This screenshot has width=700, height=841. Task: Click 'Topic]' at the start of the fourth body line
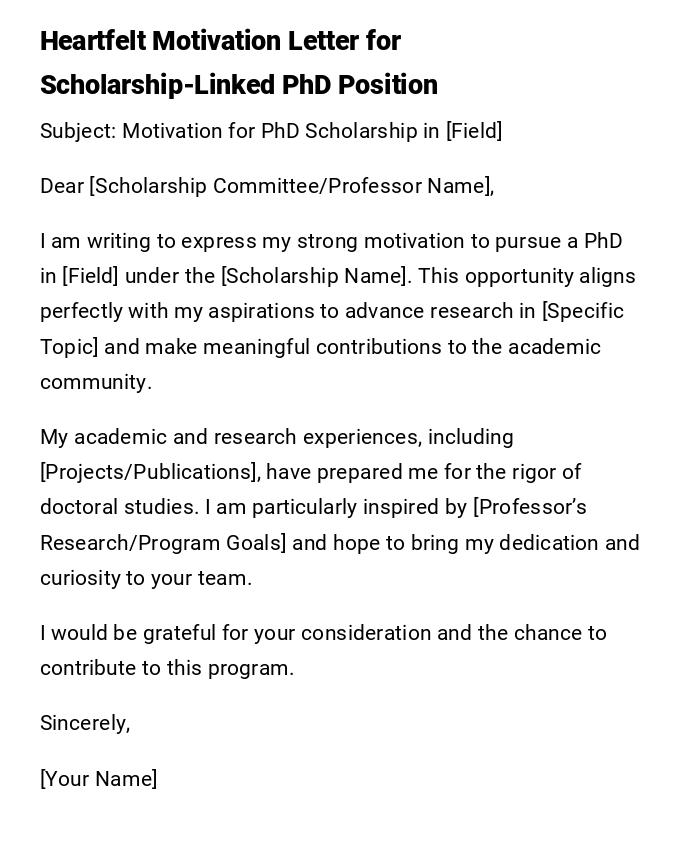tap(69, 347)
